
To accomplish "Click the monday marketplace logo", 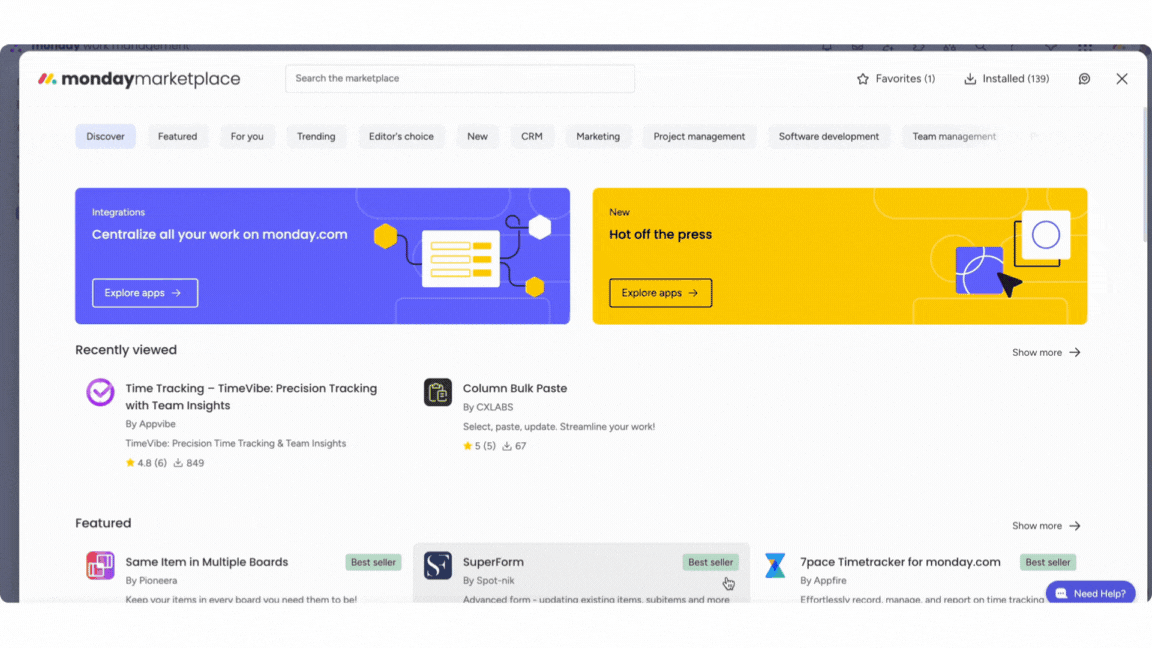I will click(x=139, y=79).
